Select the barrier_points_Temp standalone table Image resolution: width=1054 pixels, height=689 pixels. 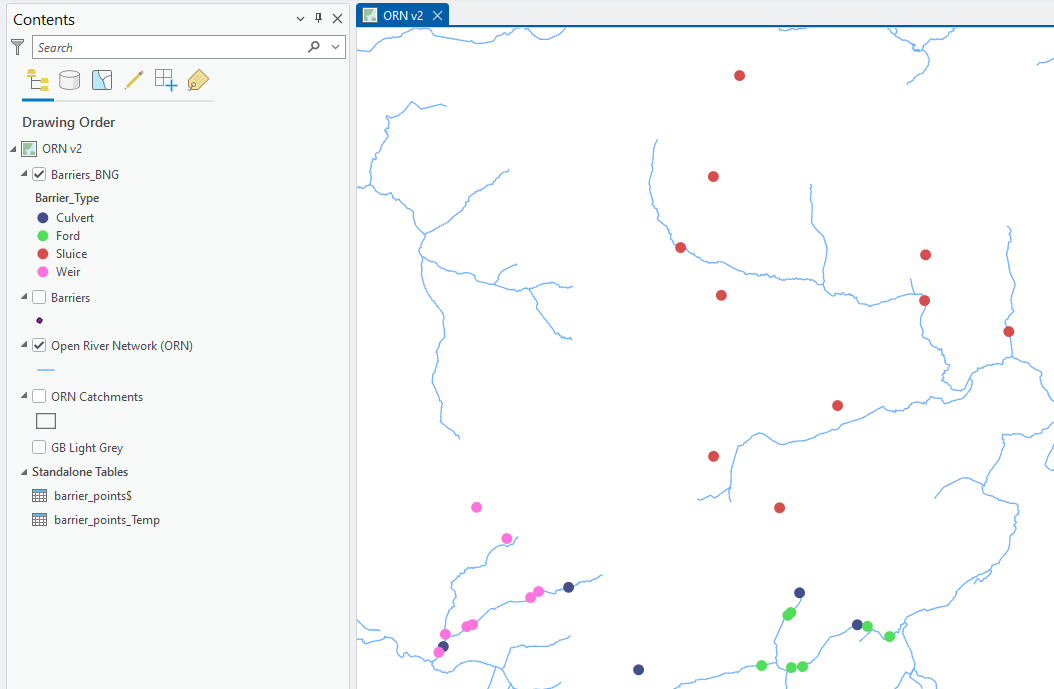pyautogui.click(x=107, y=520)
